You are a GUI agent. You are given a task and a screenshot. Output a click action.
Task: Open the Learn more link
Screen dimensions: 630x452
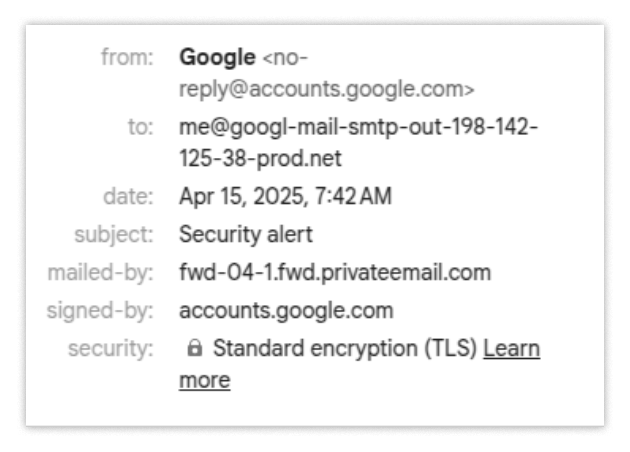pos(512,349)
